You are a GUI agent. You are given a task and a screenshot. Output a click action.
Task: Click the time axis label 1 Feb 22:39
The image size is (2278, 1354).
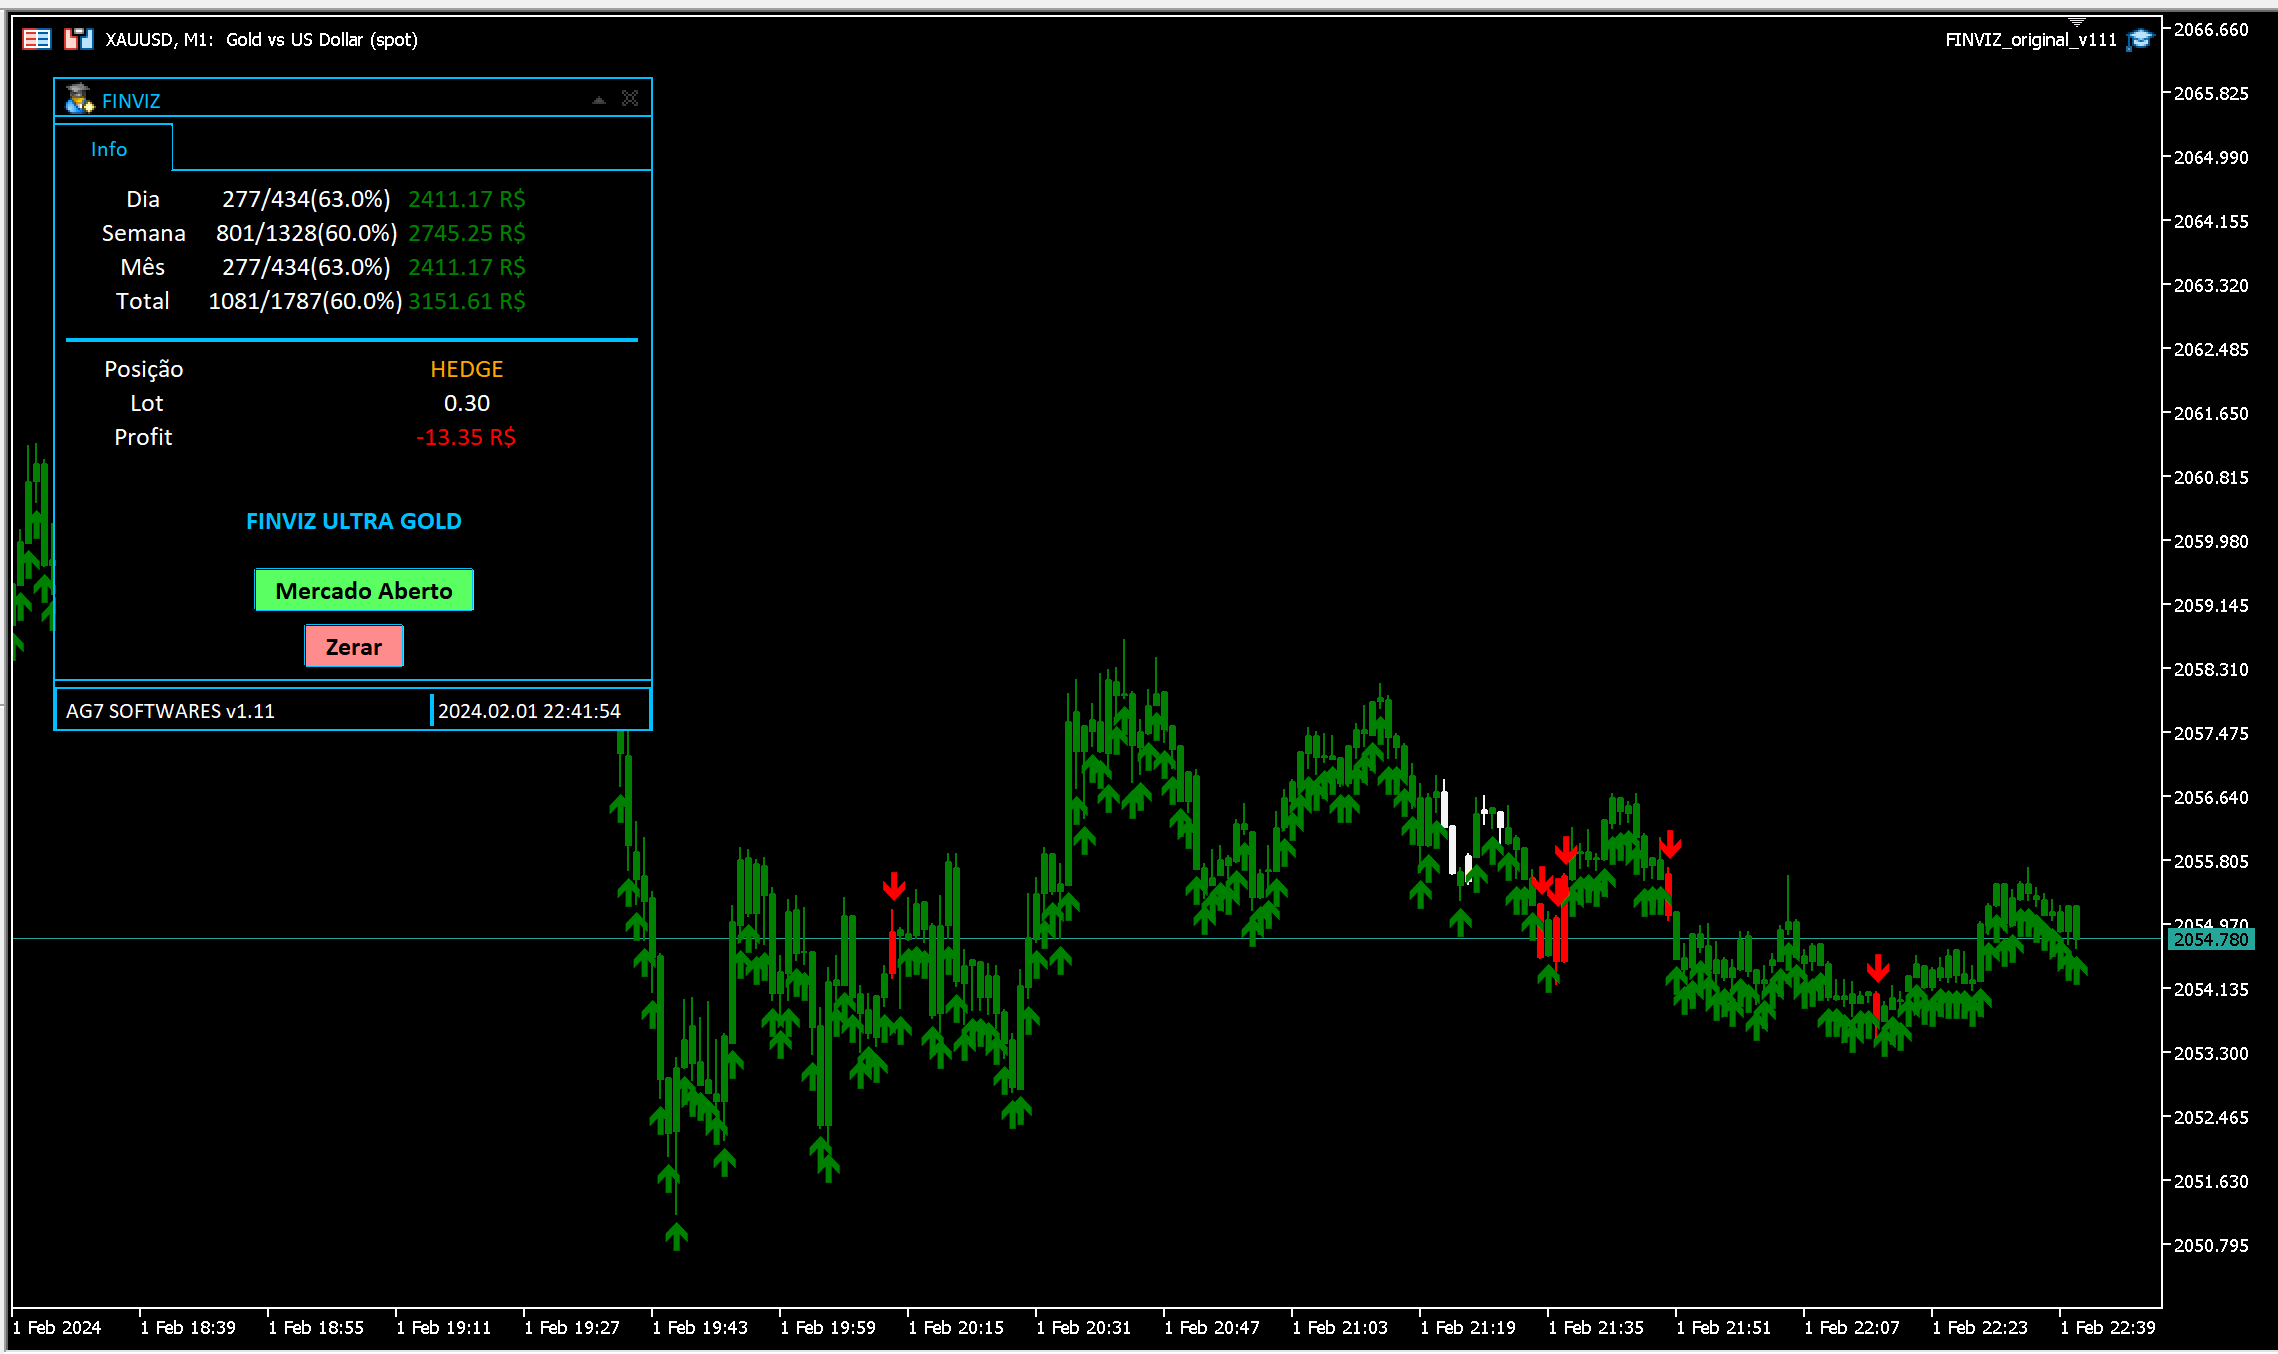click(x=2108, y=1327)
